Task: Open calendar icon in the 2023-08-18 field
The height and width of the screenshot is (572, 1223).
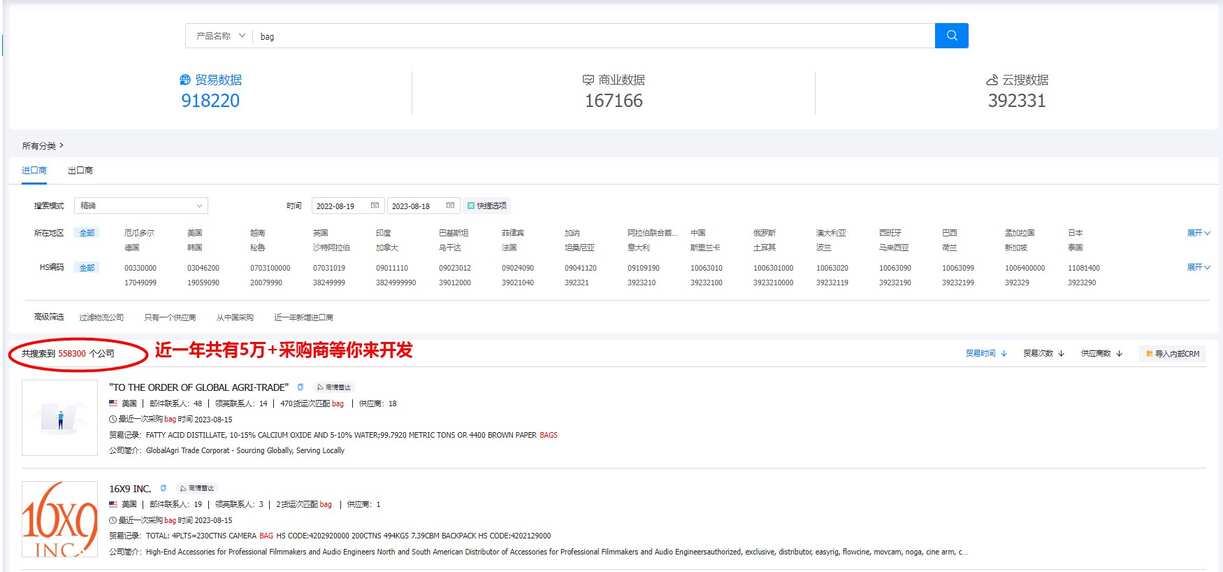Action: (449, 205)
